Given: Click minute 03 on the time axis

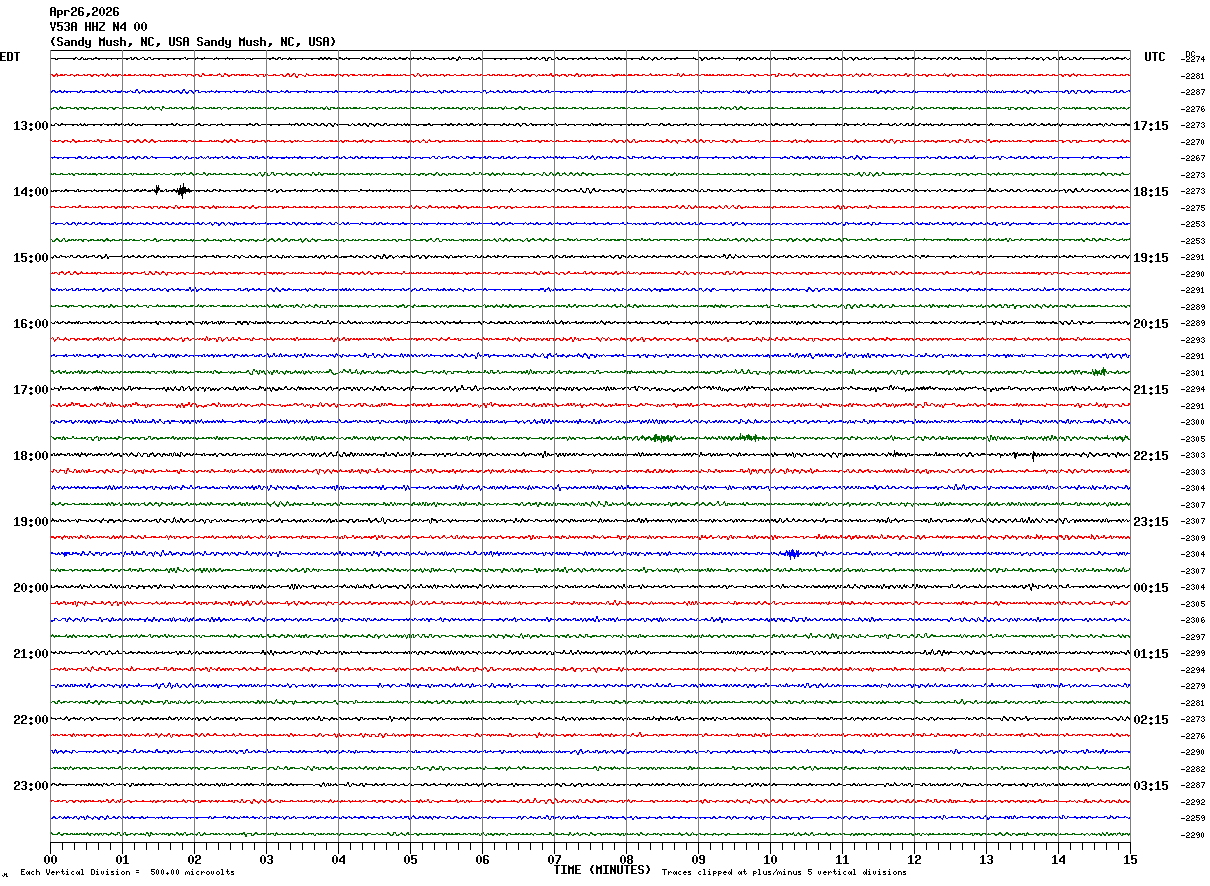Looking at the screenshot, I should [x=266, y=859].
